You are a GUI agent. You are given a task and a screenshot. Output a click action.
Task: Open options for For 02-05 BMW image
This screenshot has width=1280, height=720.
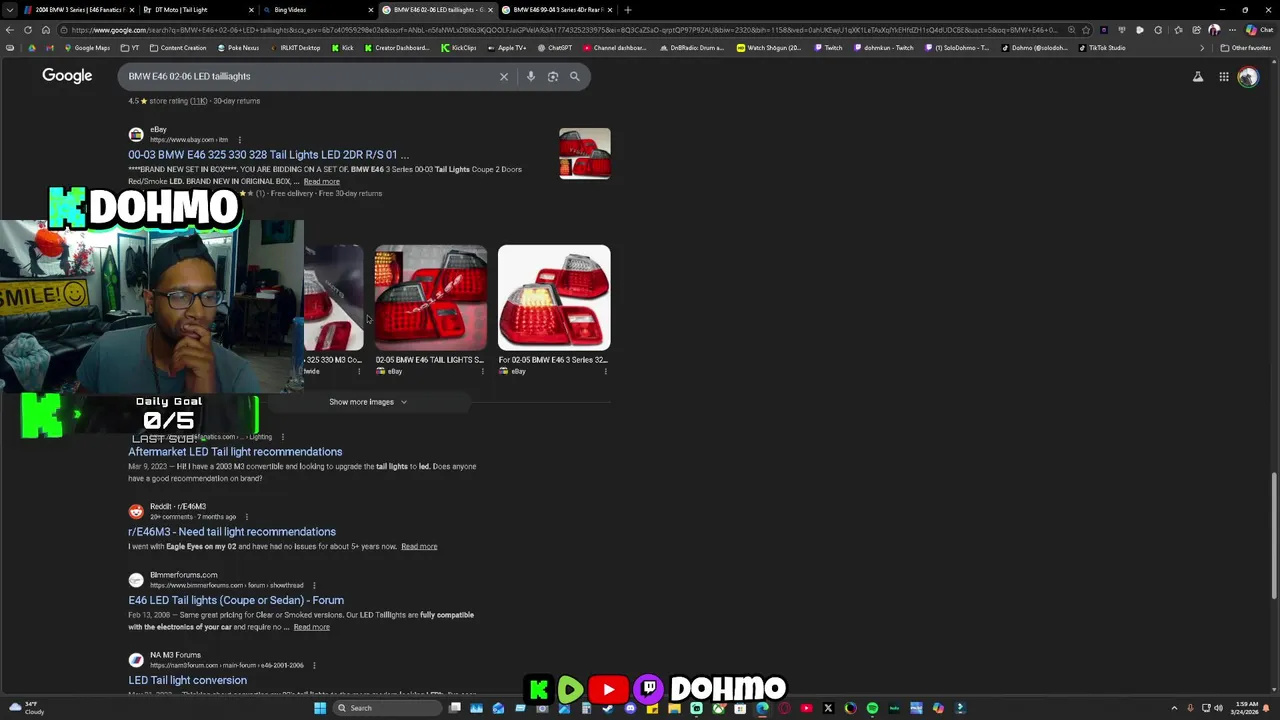(x=605, y=372)
